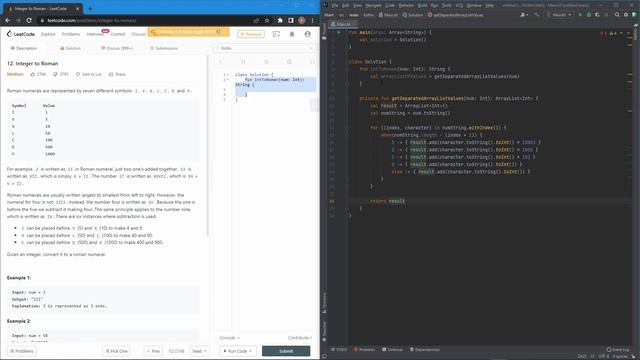Click the Solution breadcrumb in navigation bar

click(x=413, y=15)
